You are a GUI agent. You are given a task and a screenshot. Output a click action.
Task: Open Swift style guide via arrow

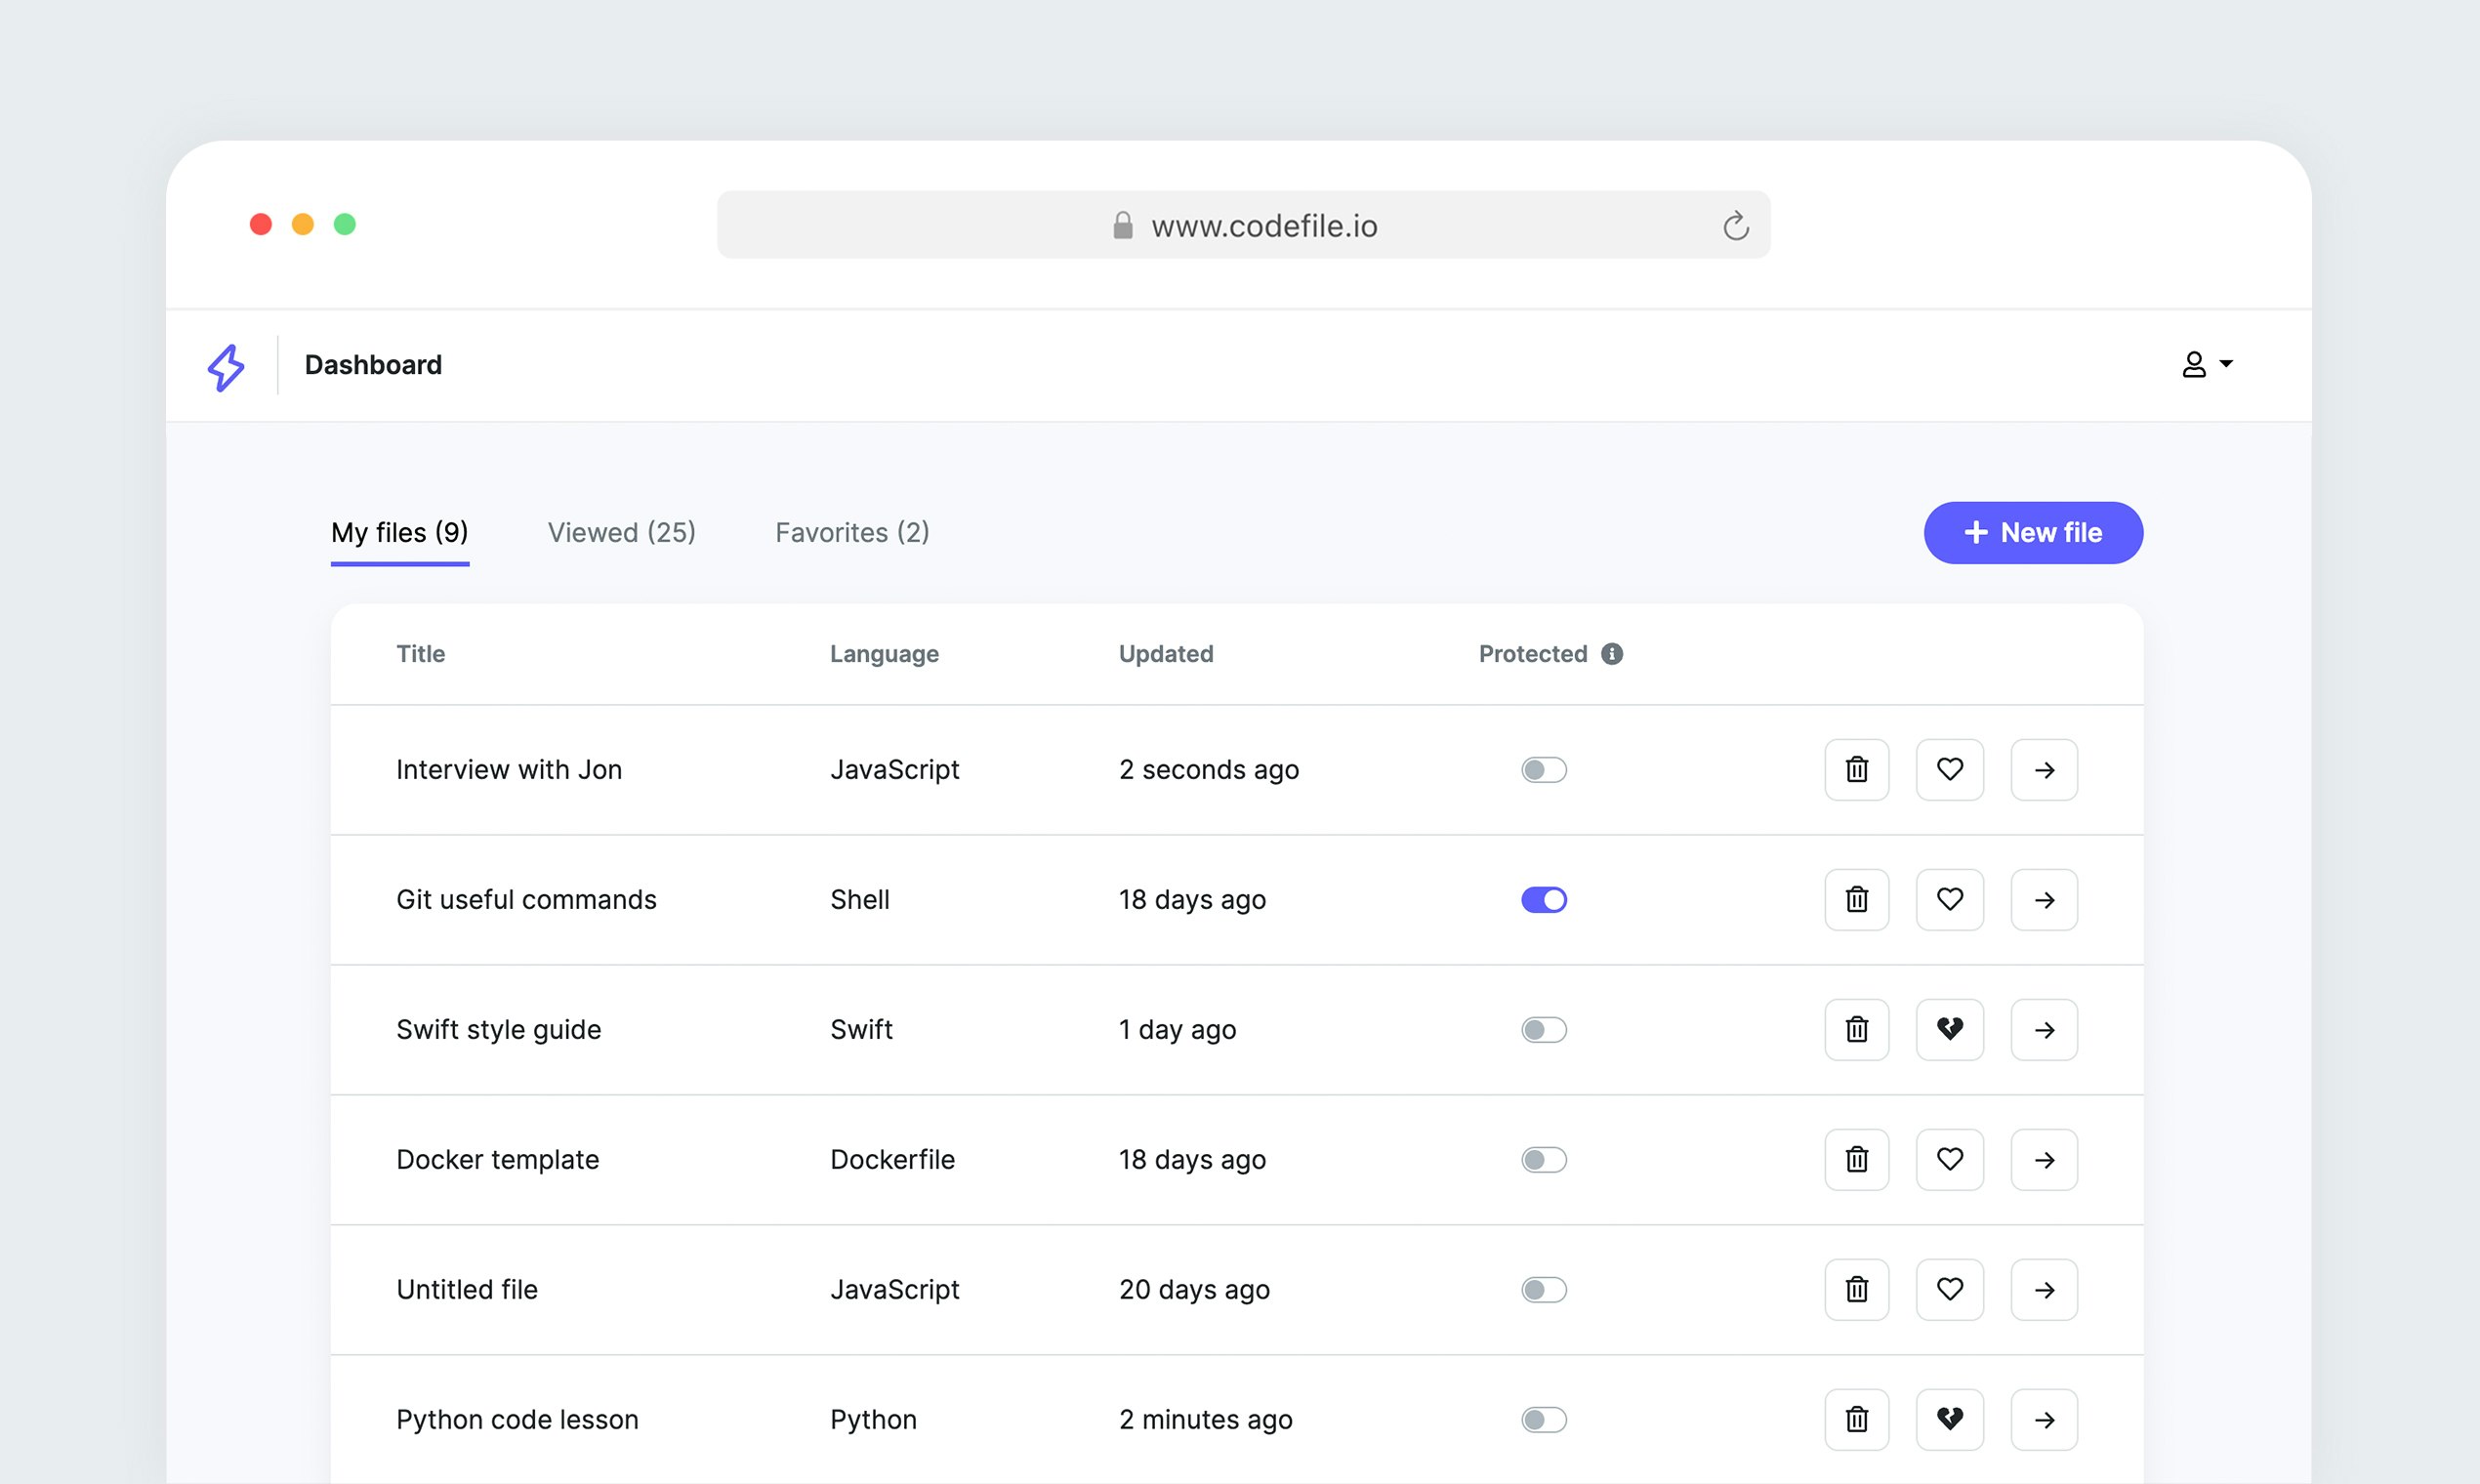tap(2044, 1030)
